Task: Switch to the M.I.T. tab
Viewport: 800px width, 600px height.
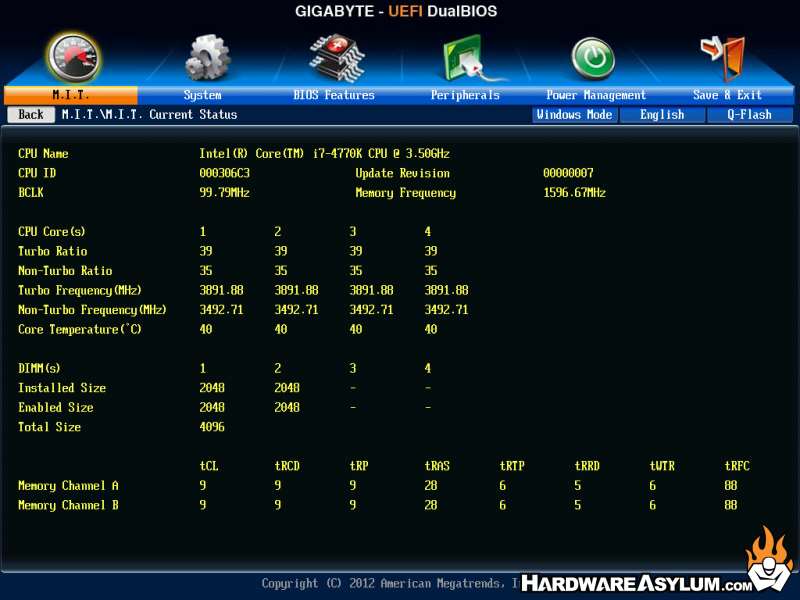Action: tap(70, 95)
